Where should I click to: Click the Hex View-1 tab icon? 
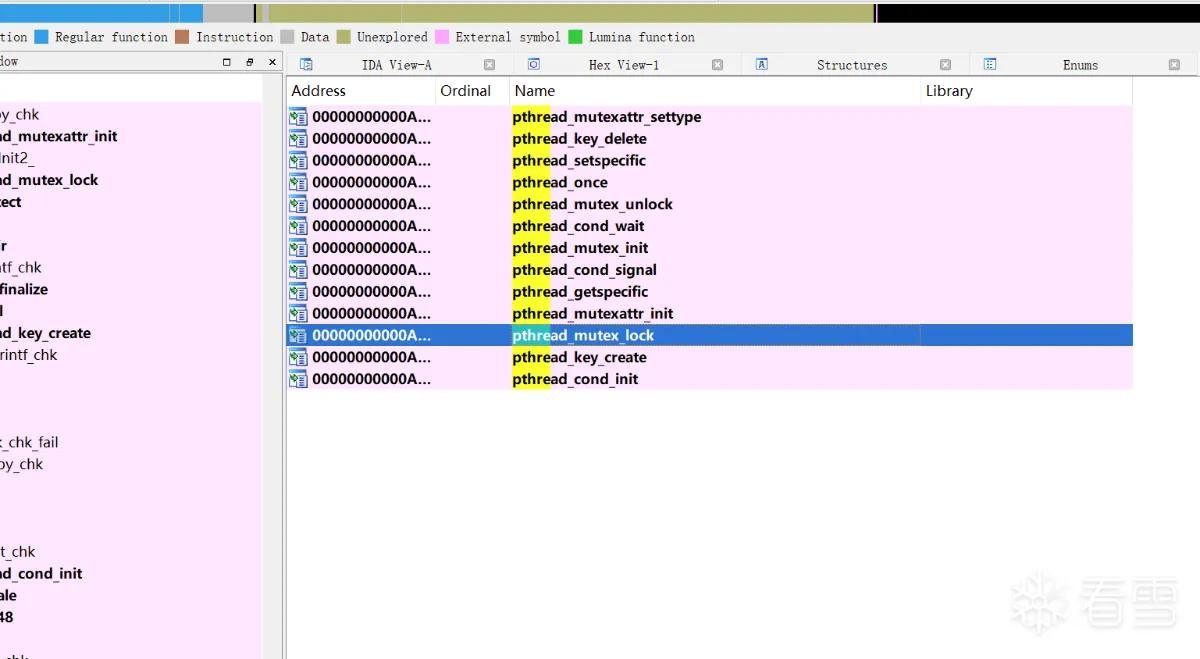534,64
